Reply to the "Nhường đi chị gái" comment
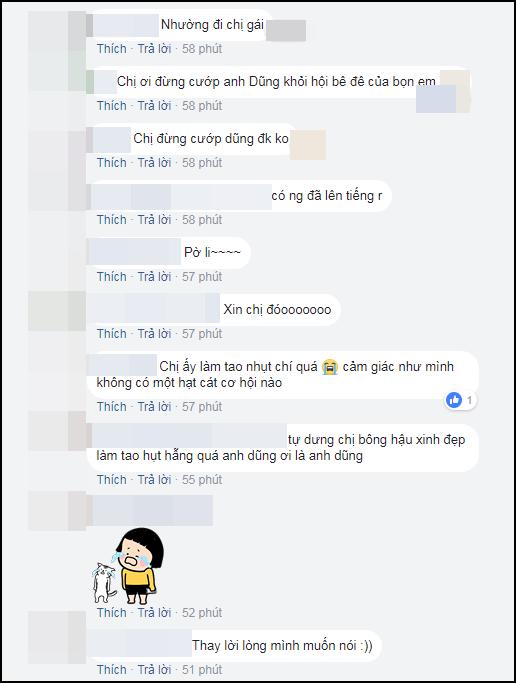Image resolution: width=516 pixels, height=683 pixels. [x=155, y=49]
